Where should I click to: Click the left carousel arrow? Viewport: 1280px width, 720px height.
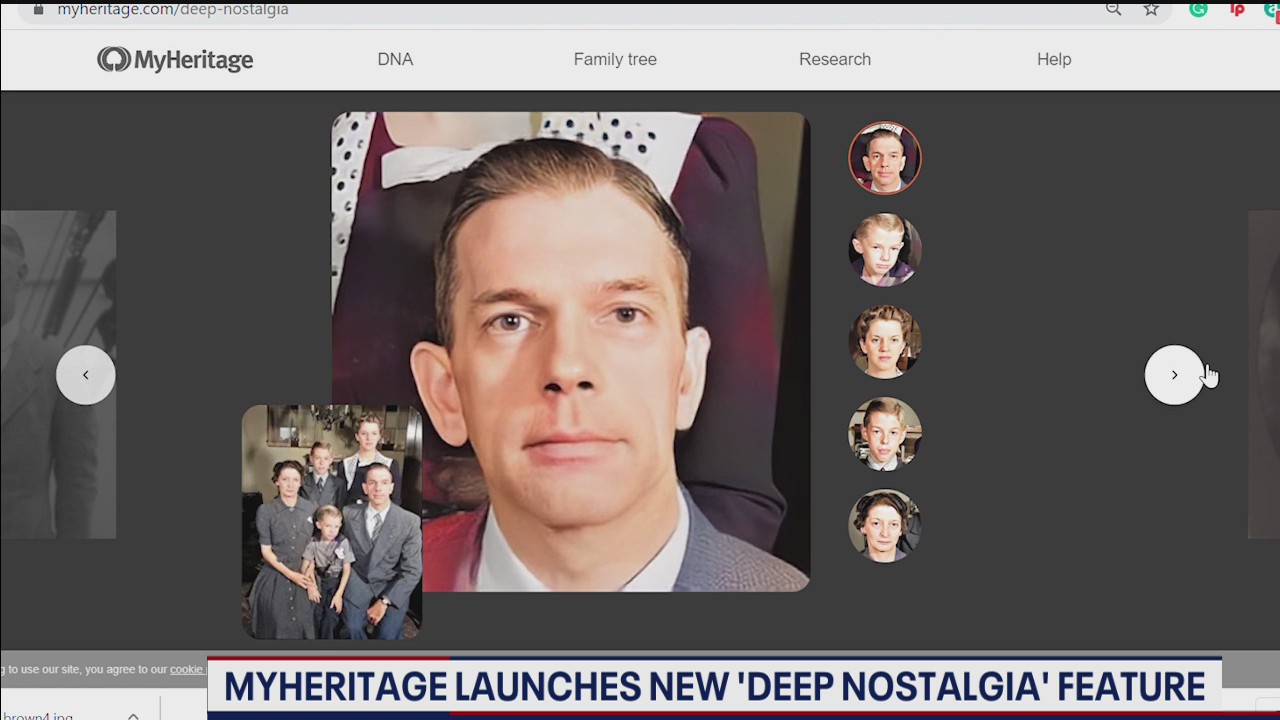click(85, 375)
